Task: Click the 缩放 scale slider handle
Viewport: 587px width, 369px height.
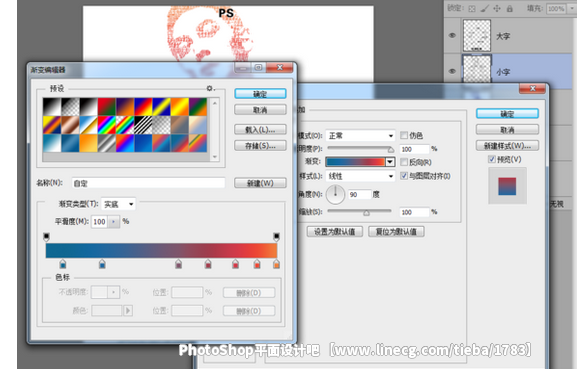Action: (366, 213)
